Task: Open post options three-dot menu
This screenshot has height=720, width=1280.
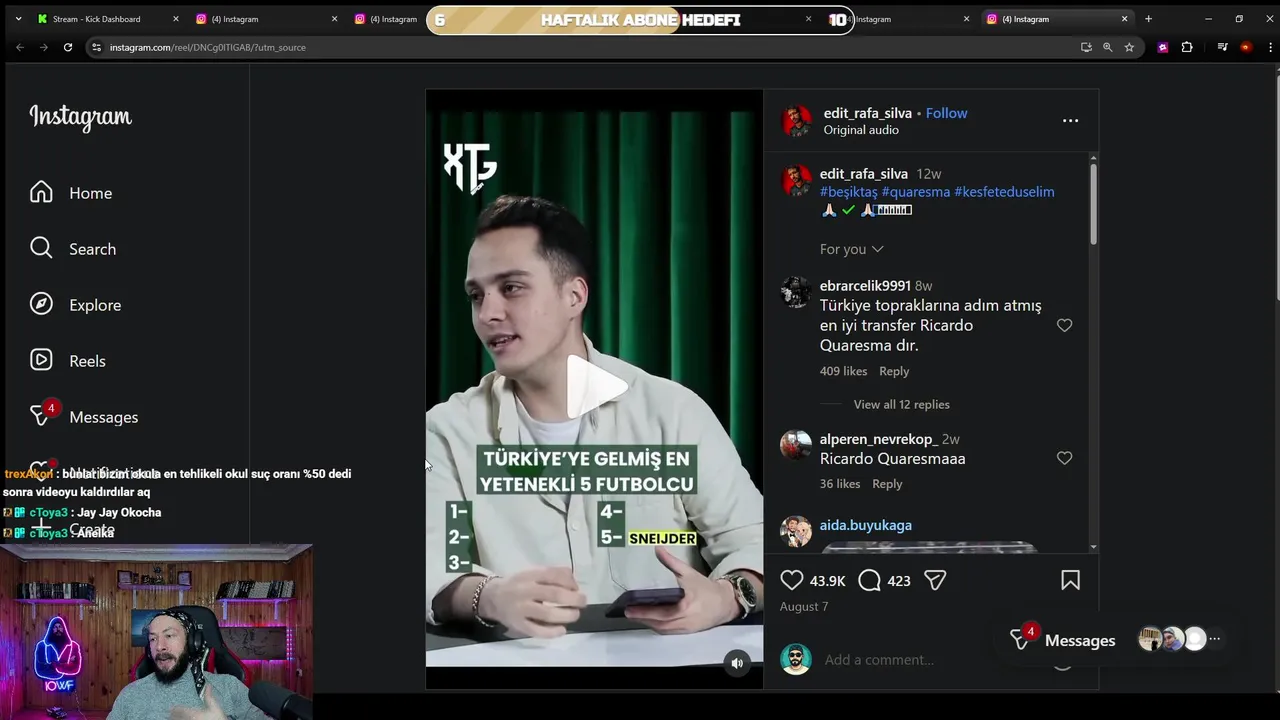Action: pos(1070,120)
